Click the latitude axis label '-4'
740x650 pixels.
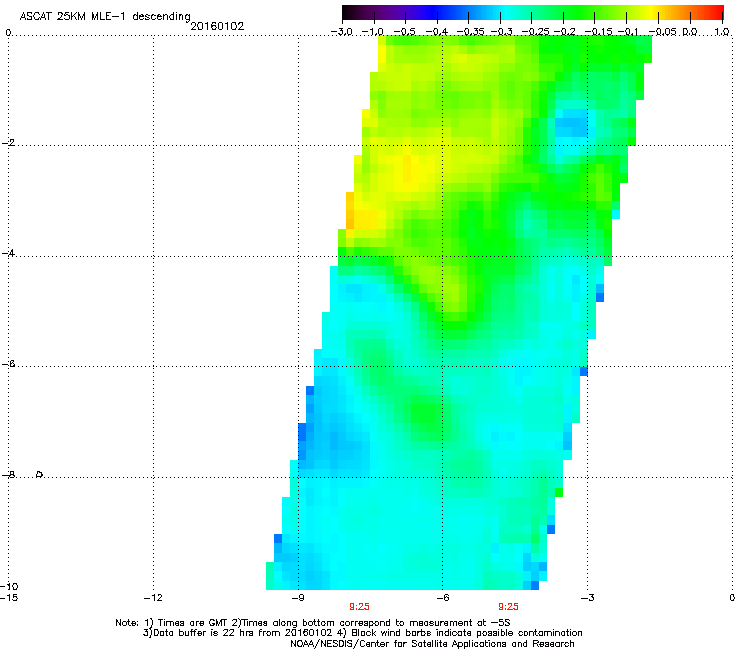point(9,253)
